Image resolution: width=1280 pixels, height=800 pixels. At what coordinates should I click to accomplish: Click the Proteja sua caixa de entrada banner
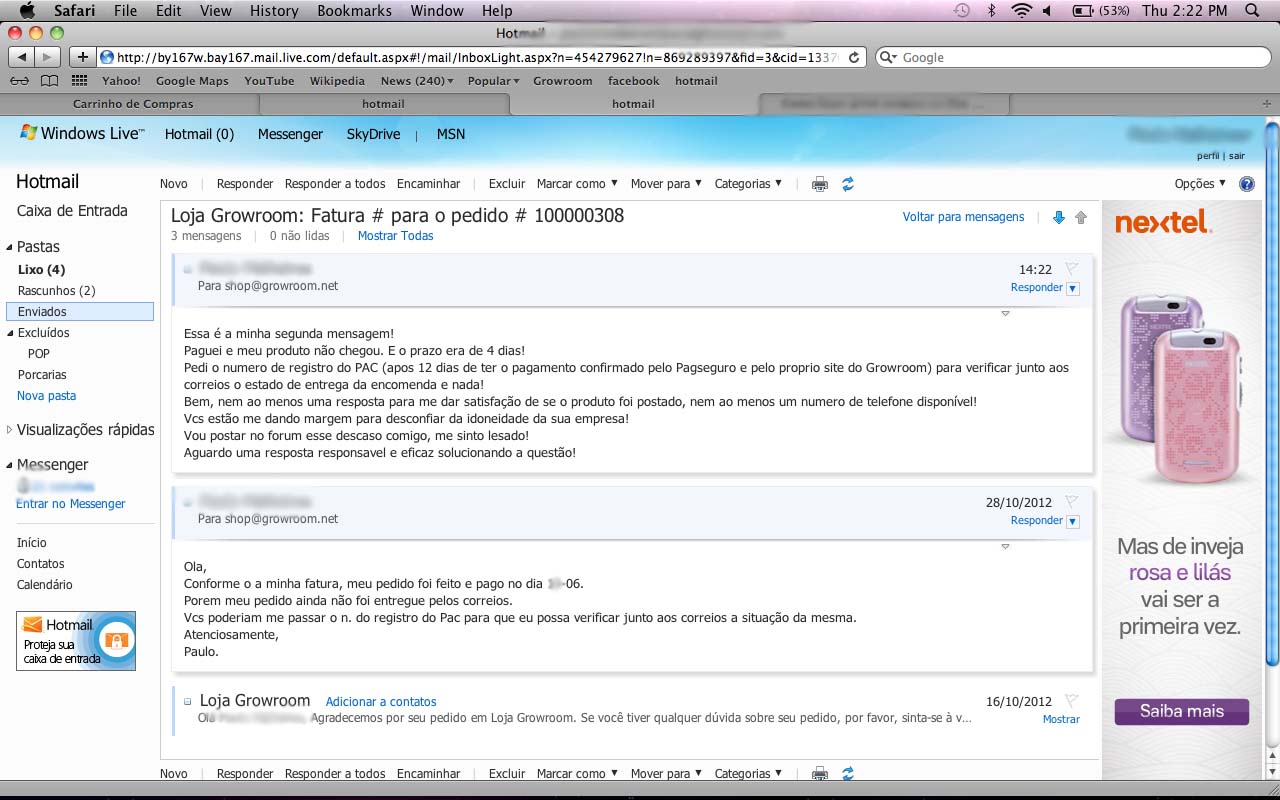click(x=76, y=641)
